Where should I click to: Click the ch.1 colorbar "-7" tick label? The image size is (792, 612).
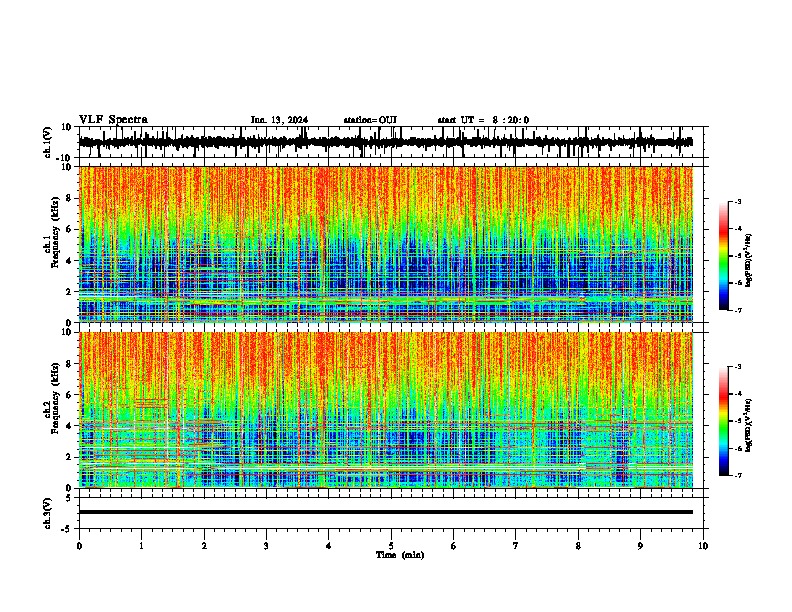[738, 310]
